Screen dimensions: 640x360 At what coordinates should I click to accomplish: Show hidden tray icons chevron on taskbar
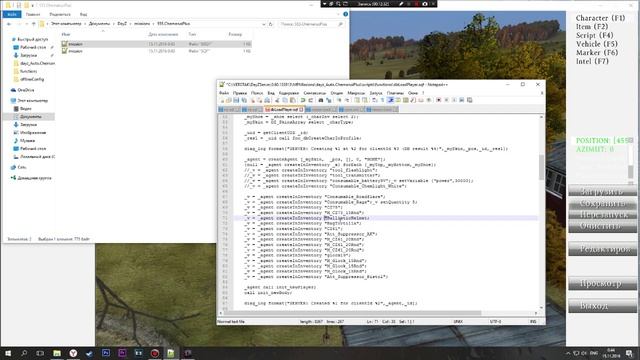pyautogui.click(x=568, y=353)
